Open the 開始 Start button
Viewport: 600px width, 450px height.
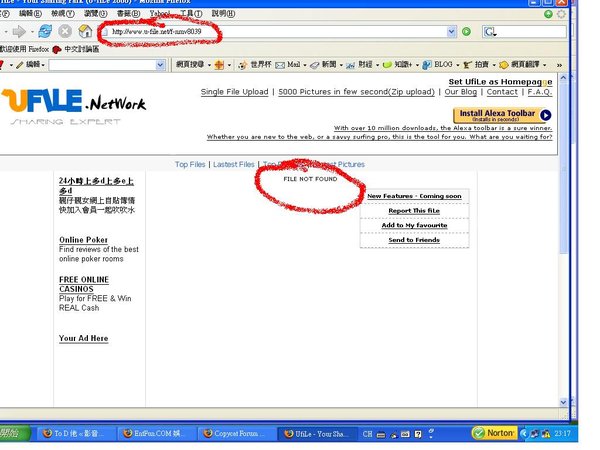coord(15,433)
